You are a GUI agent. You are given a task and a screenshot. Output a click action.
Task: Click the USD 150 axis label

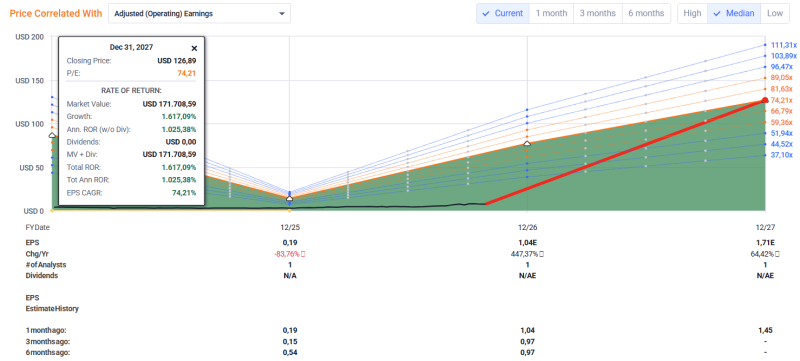coord(30,81)
